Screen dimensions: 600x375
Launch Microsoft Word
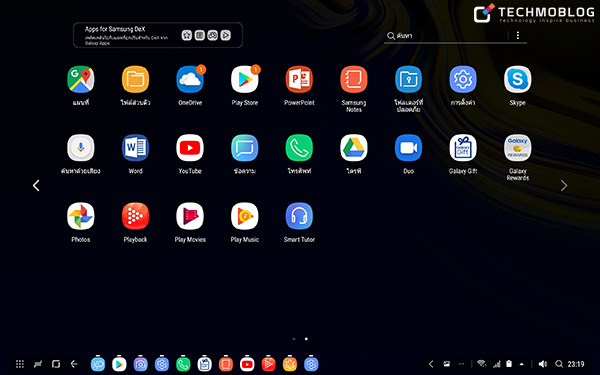pos(135,148)
